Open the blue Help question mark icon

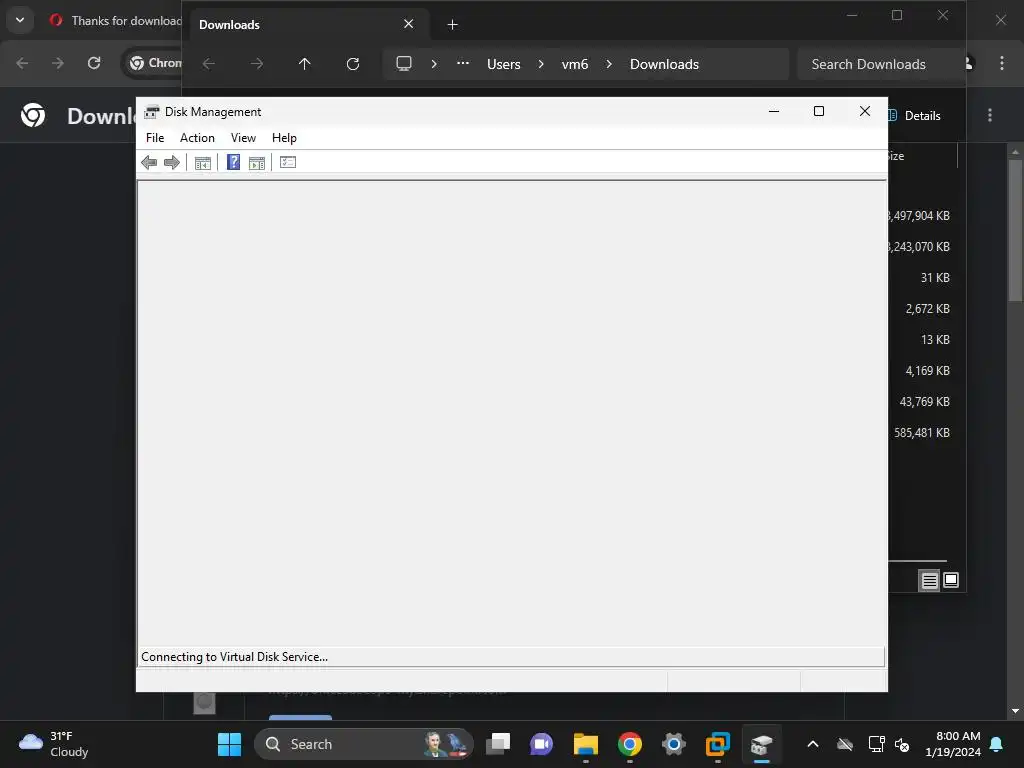tap(233, 162)
